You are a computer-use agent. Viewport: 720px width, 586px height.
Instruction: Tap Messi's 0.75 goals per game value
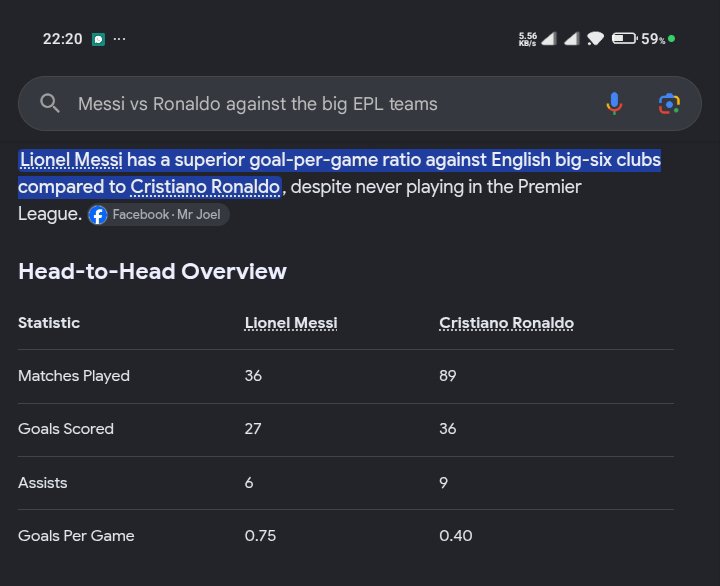[260, 535]
